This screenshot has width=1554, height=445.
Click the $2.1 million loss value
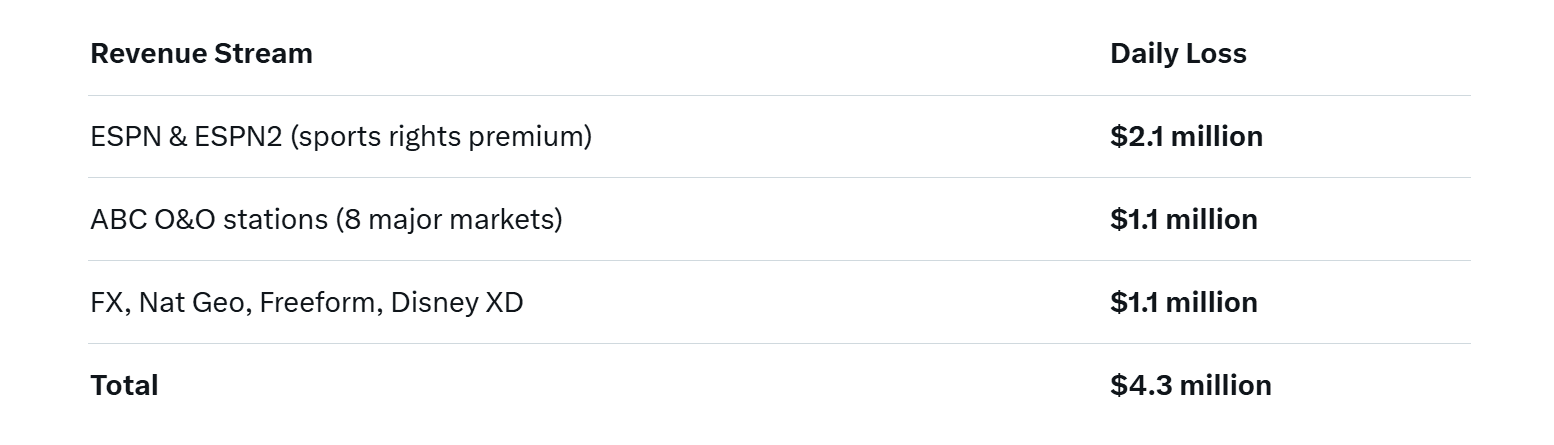(x=1186, y=136)
